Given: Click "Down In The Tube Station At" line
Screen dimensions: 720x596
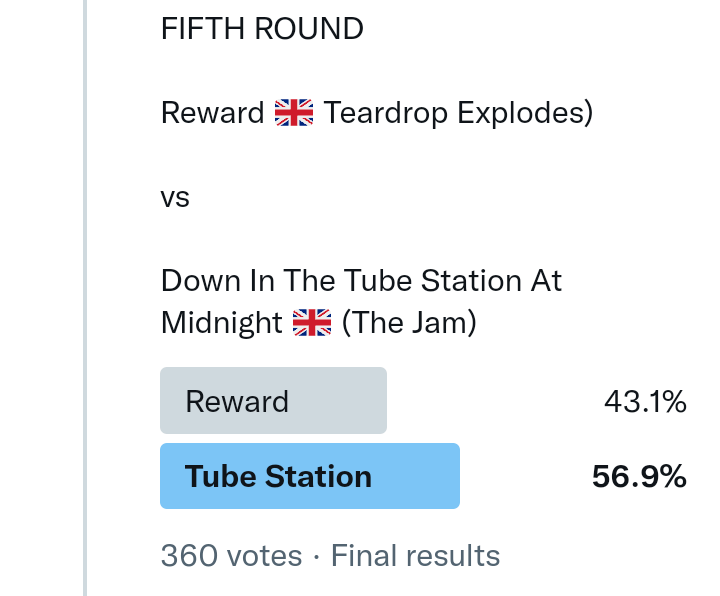Looking at the screenshot, I should click(x=361, y=280).
